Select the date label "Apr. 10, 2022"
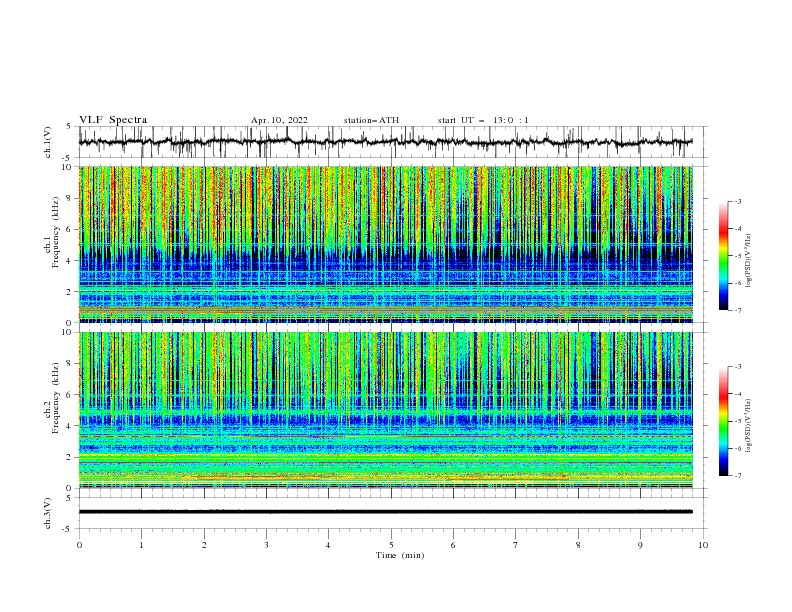792x612 pixels. tap(279, 120)
